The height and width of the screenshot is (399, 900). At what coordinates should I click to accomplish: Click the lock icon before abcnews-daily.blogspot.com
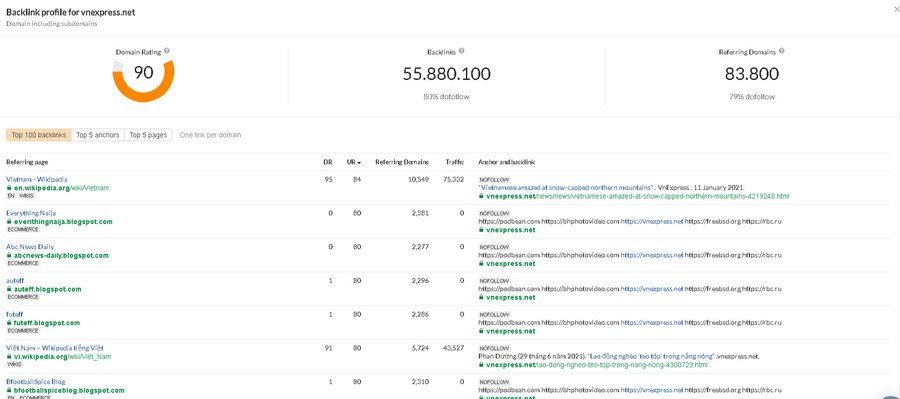point(9,255)
